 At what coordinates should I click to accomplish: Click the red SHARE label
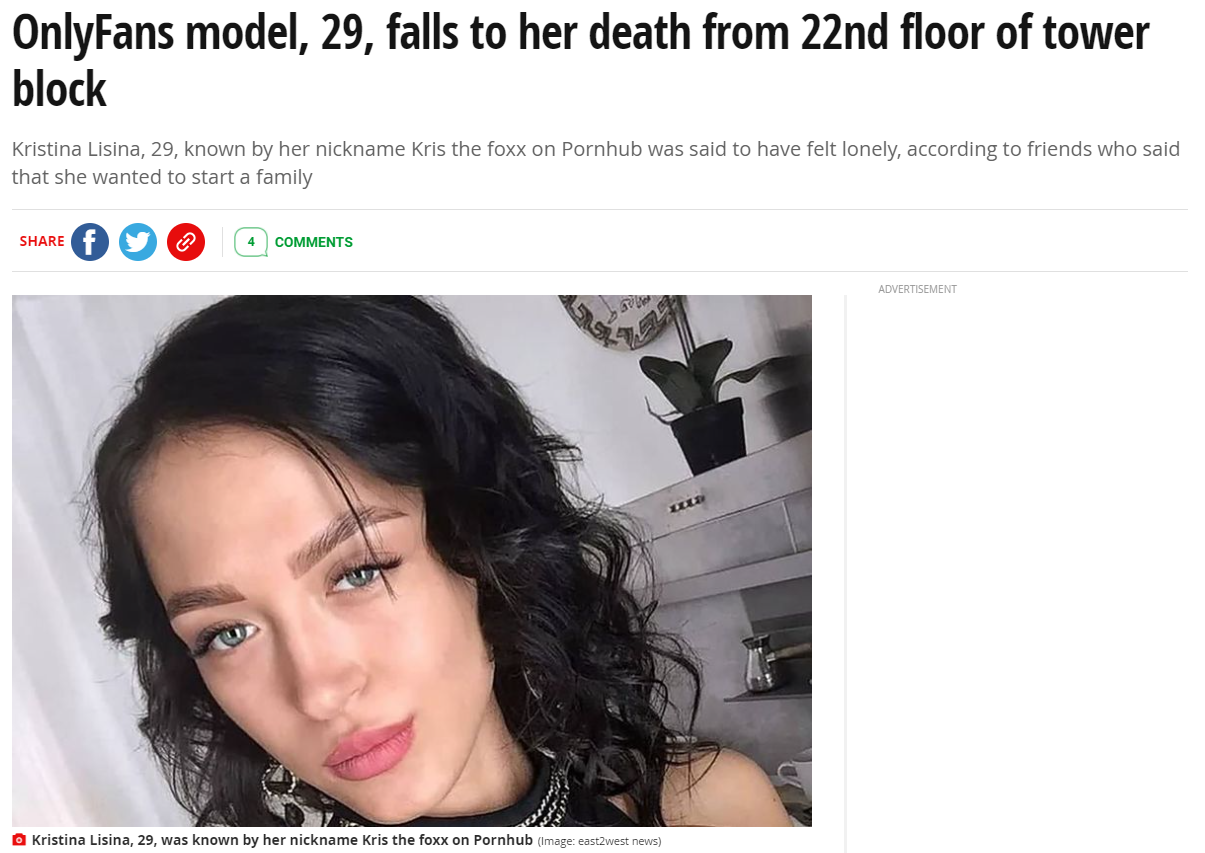click(42, 241)
